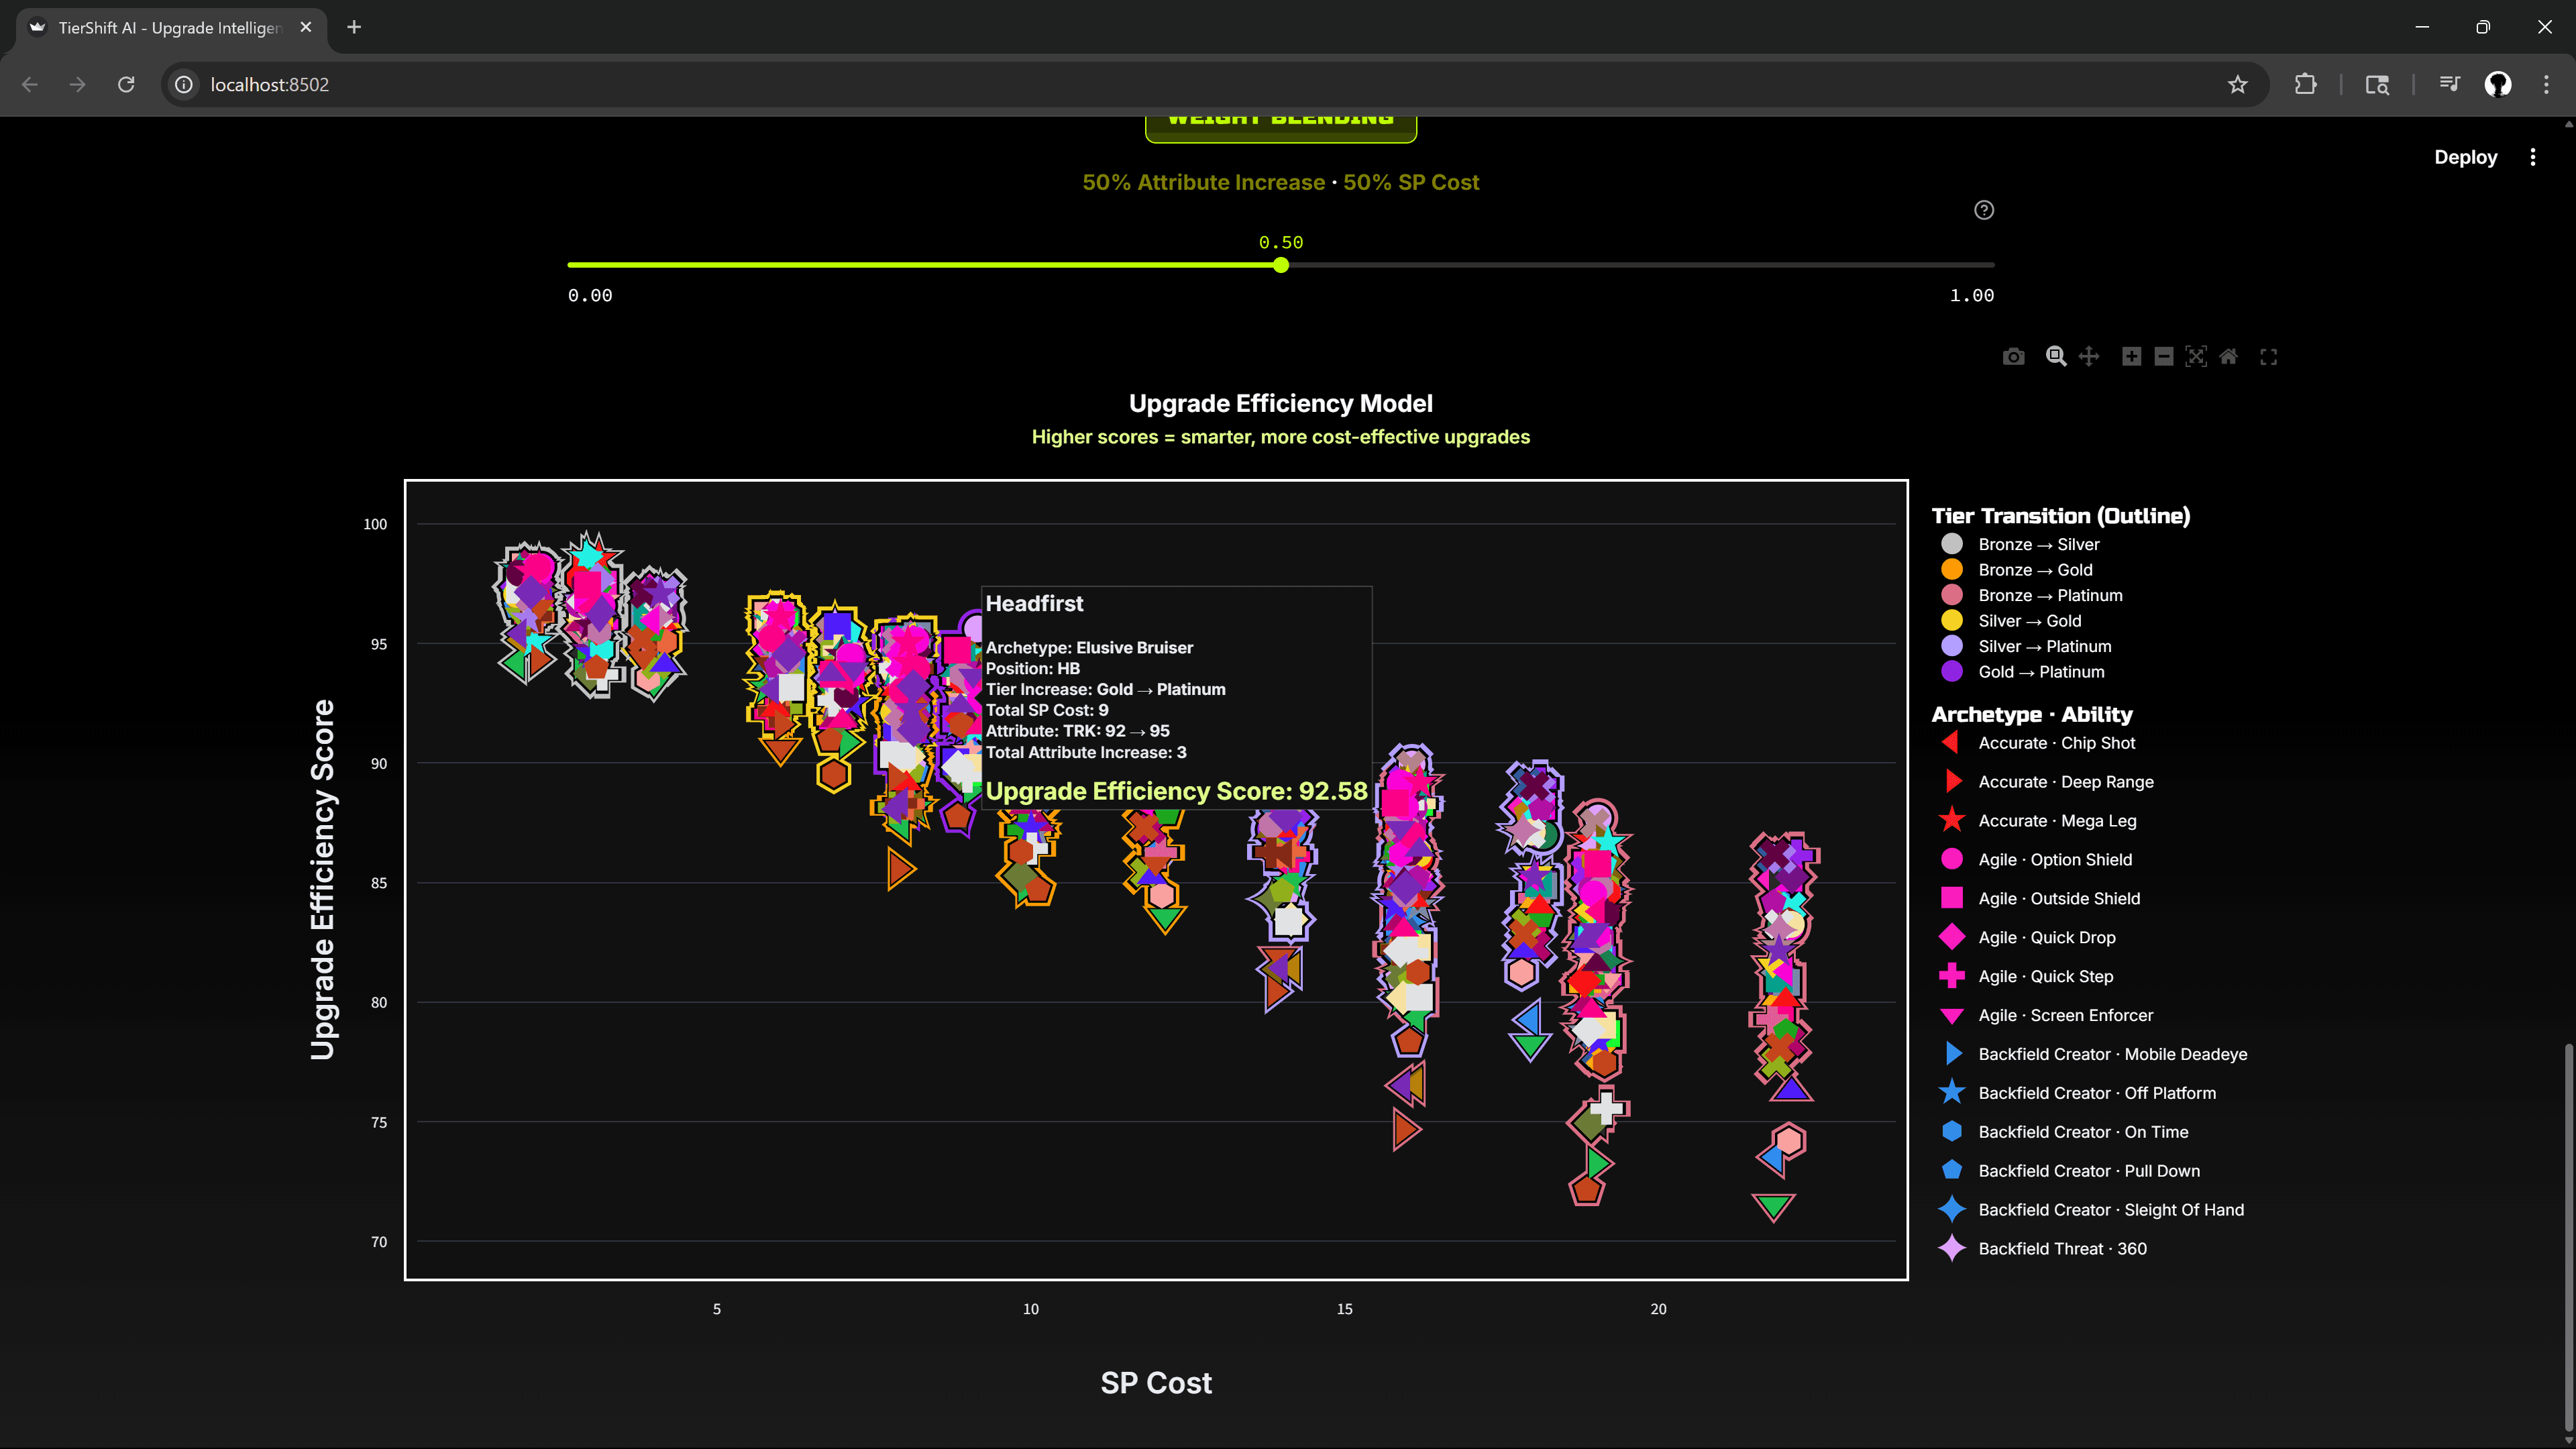The height and width of the screenshot is (1449, 2576).
Task: Reset axes with the home icon
Action: (x=2228, y=357)
